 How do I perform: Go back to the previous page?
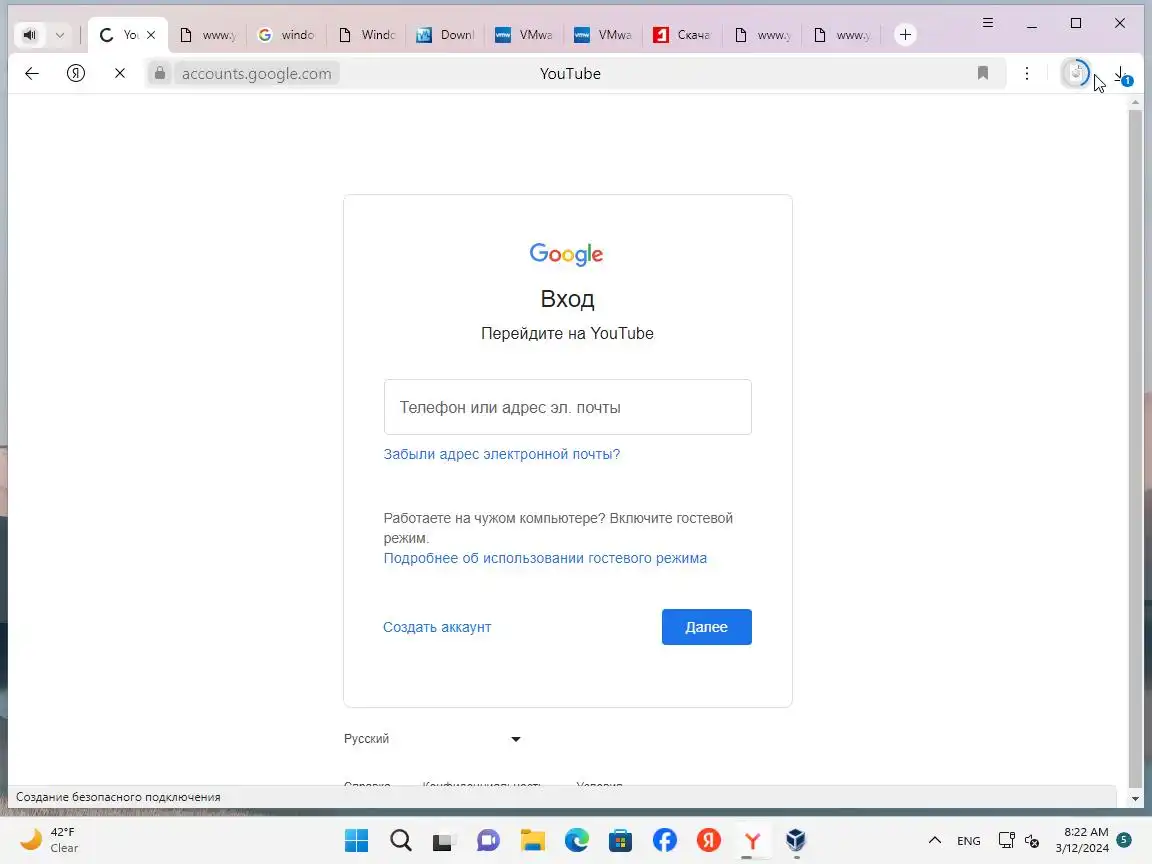(x=32, y=73)
